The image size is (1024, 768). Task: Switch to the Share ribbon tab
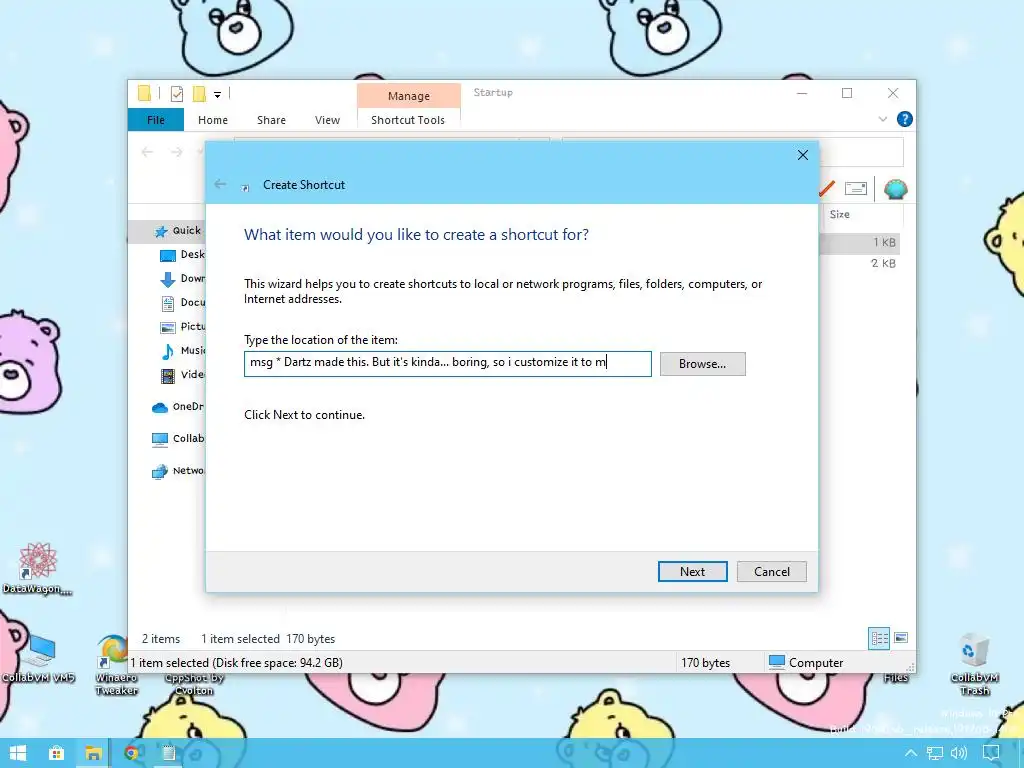pos(271,120)
